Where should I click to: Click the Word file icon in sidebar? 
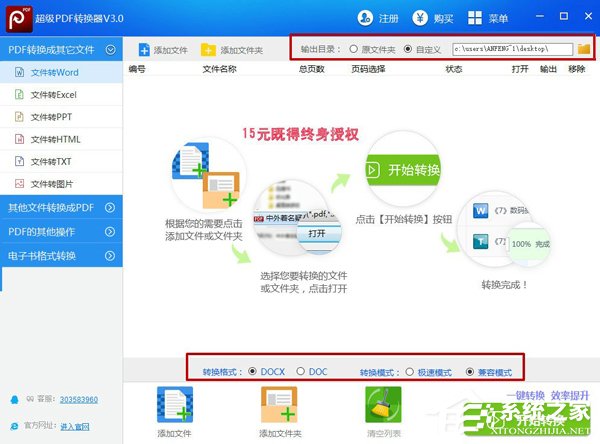pos(20,72)
